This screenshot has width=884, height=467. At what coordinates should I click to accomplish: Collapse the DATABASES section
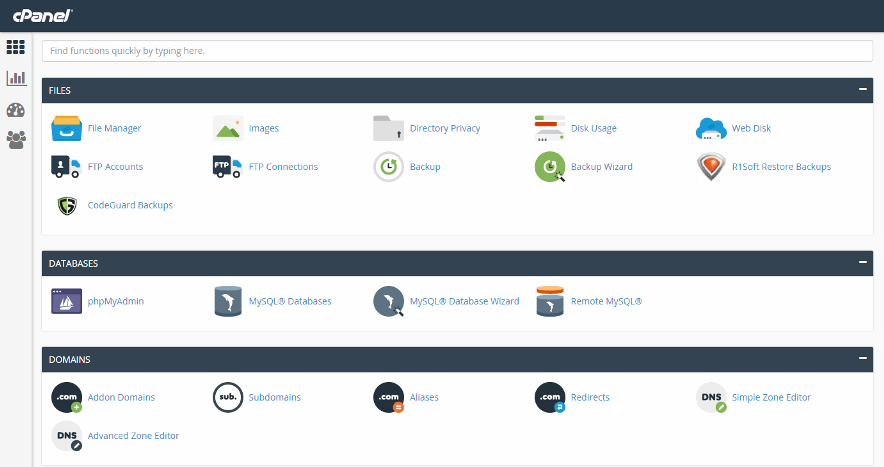pos(863,262)
